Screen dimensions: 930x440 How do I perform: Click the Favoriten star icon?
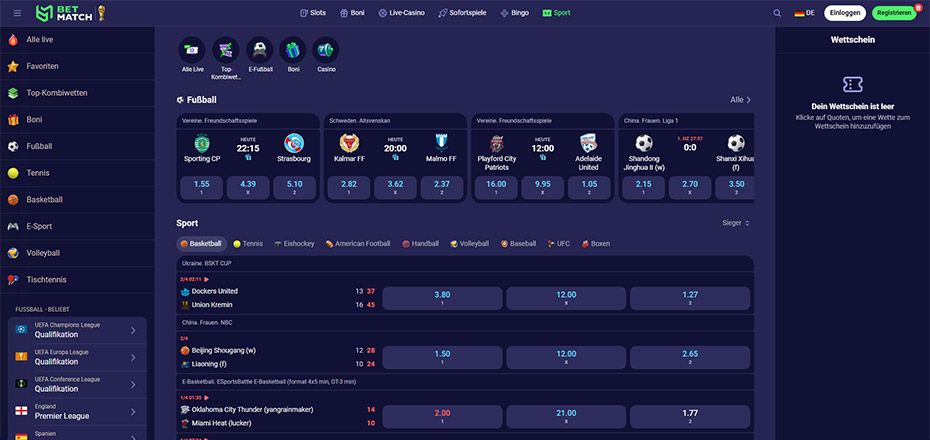13,66
